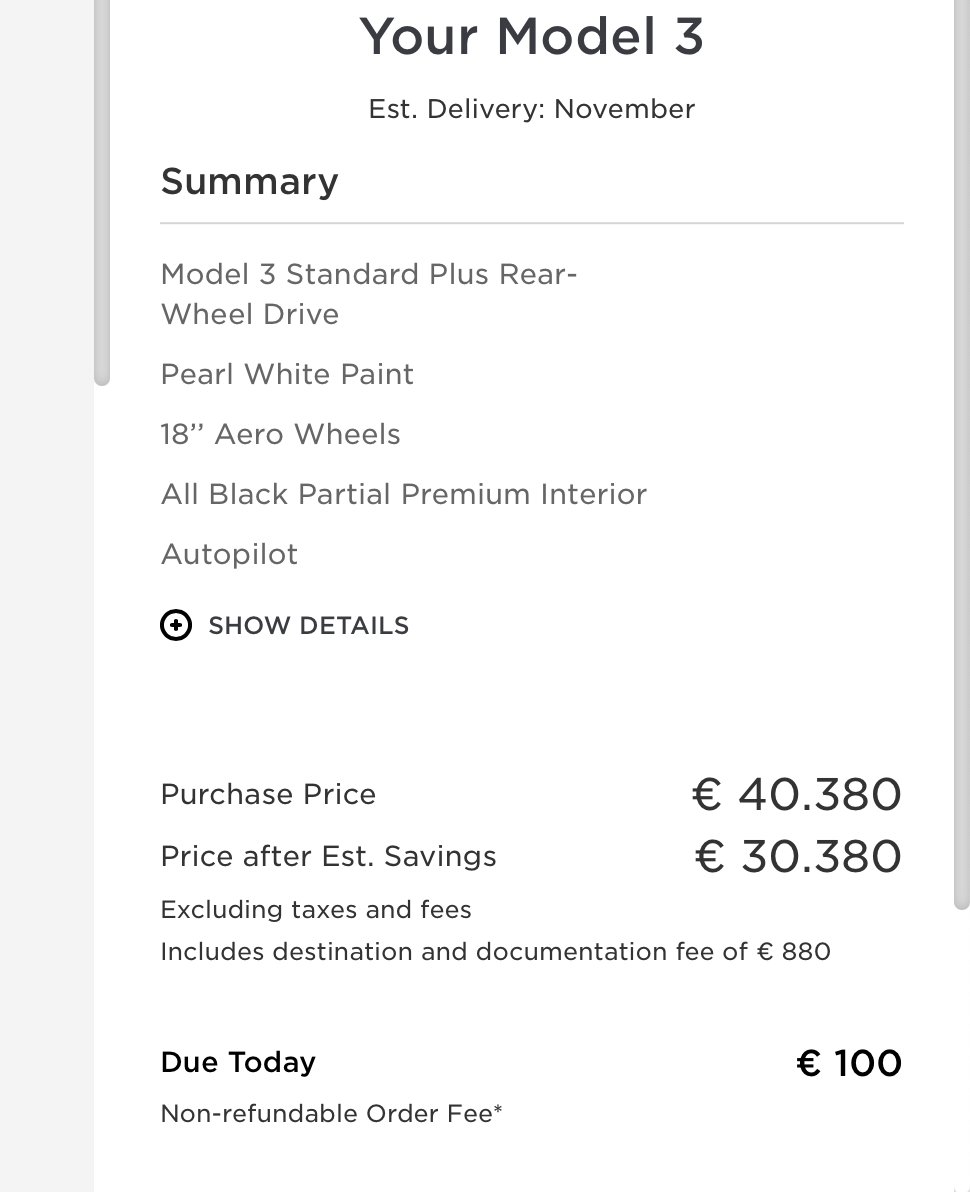Select the Pearl White Paint item
This screenshot has height=1192, width=970.
click(287, 374)
